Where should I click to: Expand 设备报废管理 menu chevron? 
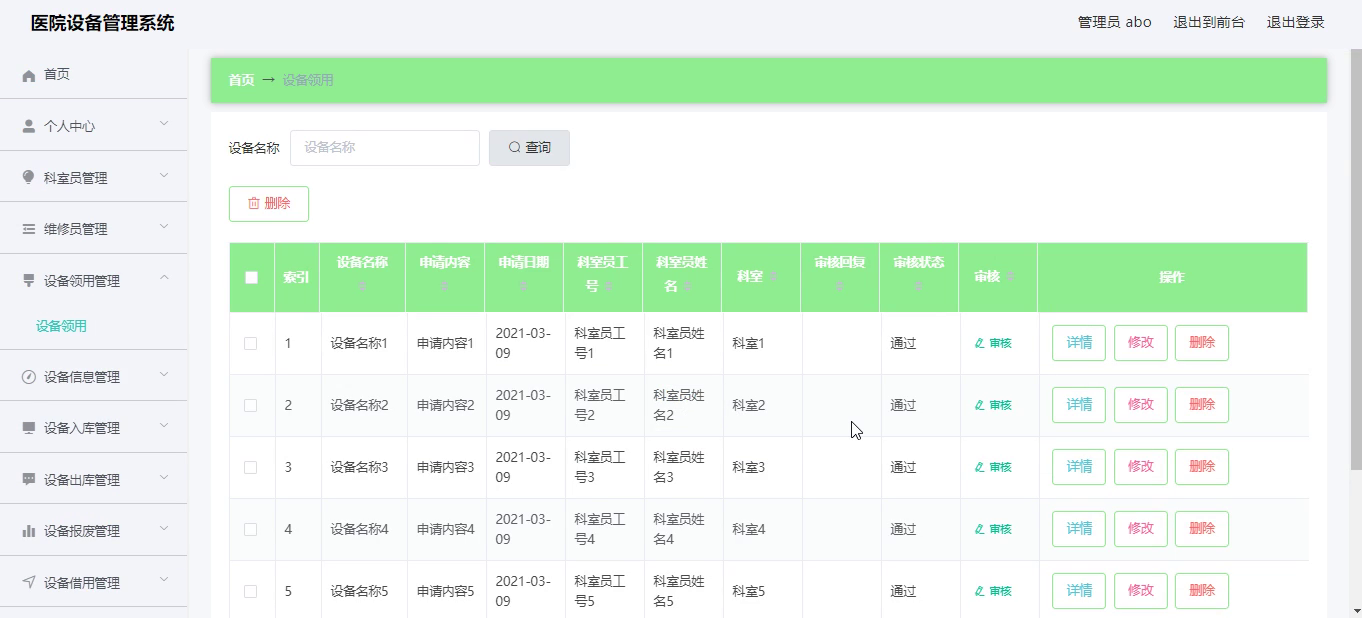click(x=164, y=529)
